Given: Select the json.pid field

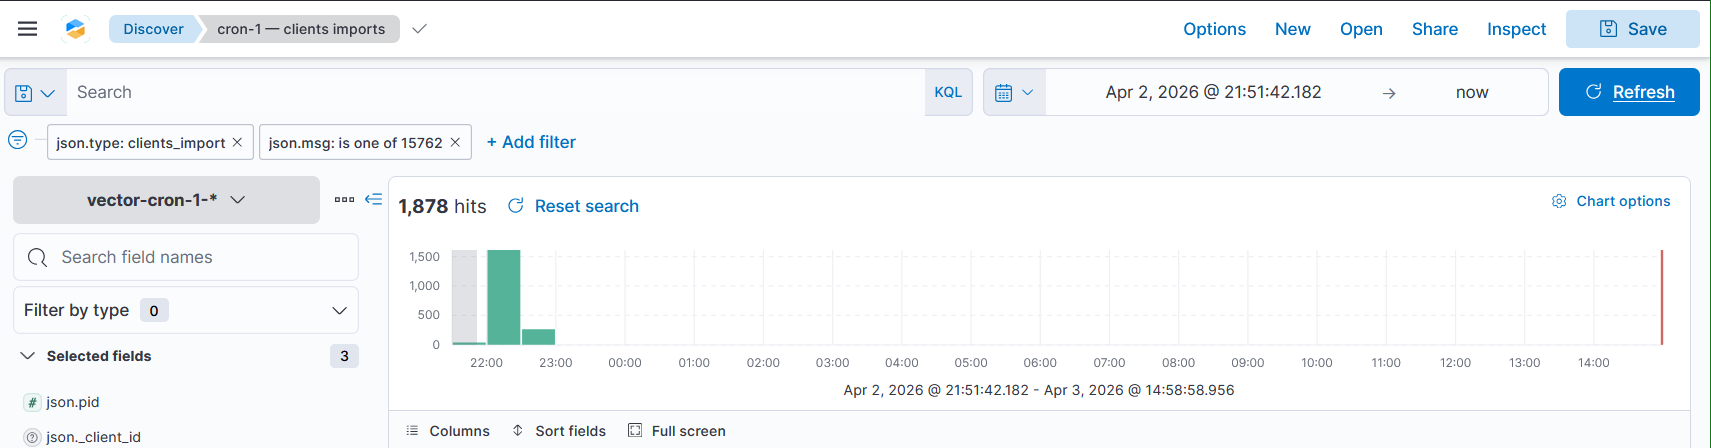Looking at the screenshot, I should (x=72, y=402).
